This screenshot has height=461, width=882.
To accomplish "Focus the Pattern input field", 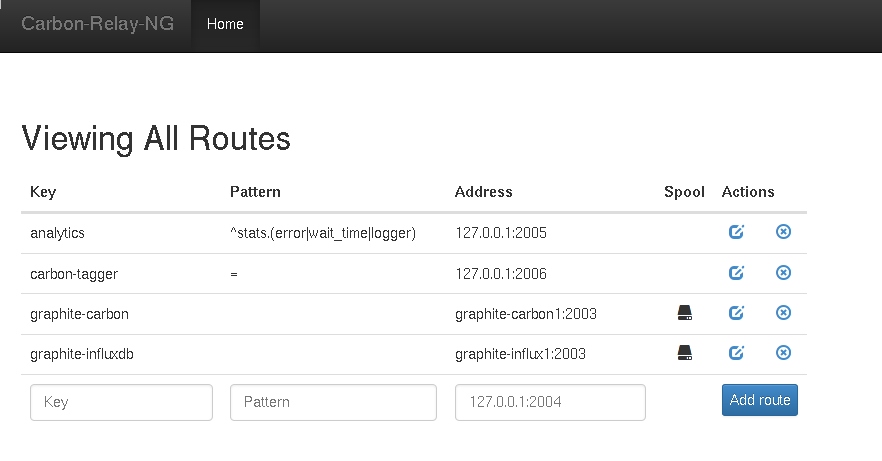I will [333, 402].
